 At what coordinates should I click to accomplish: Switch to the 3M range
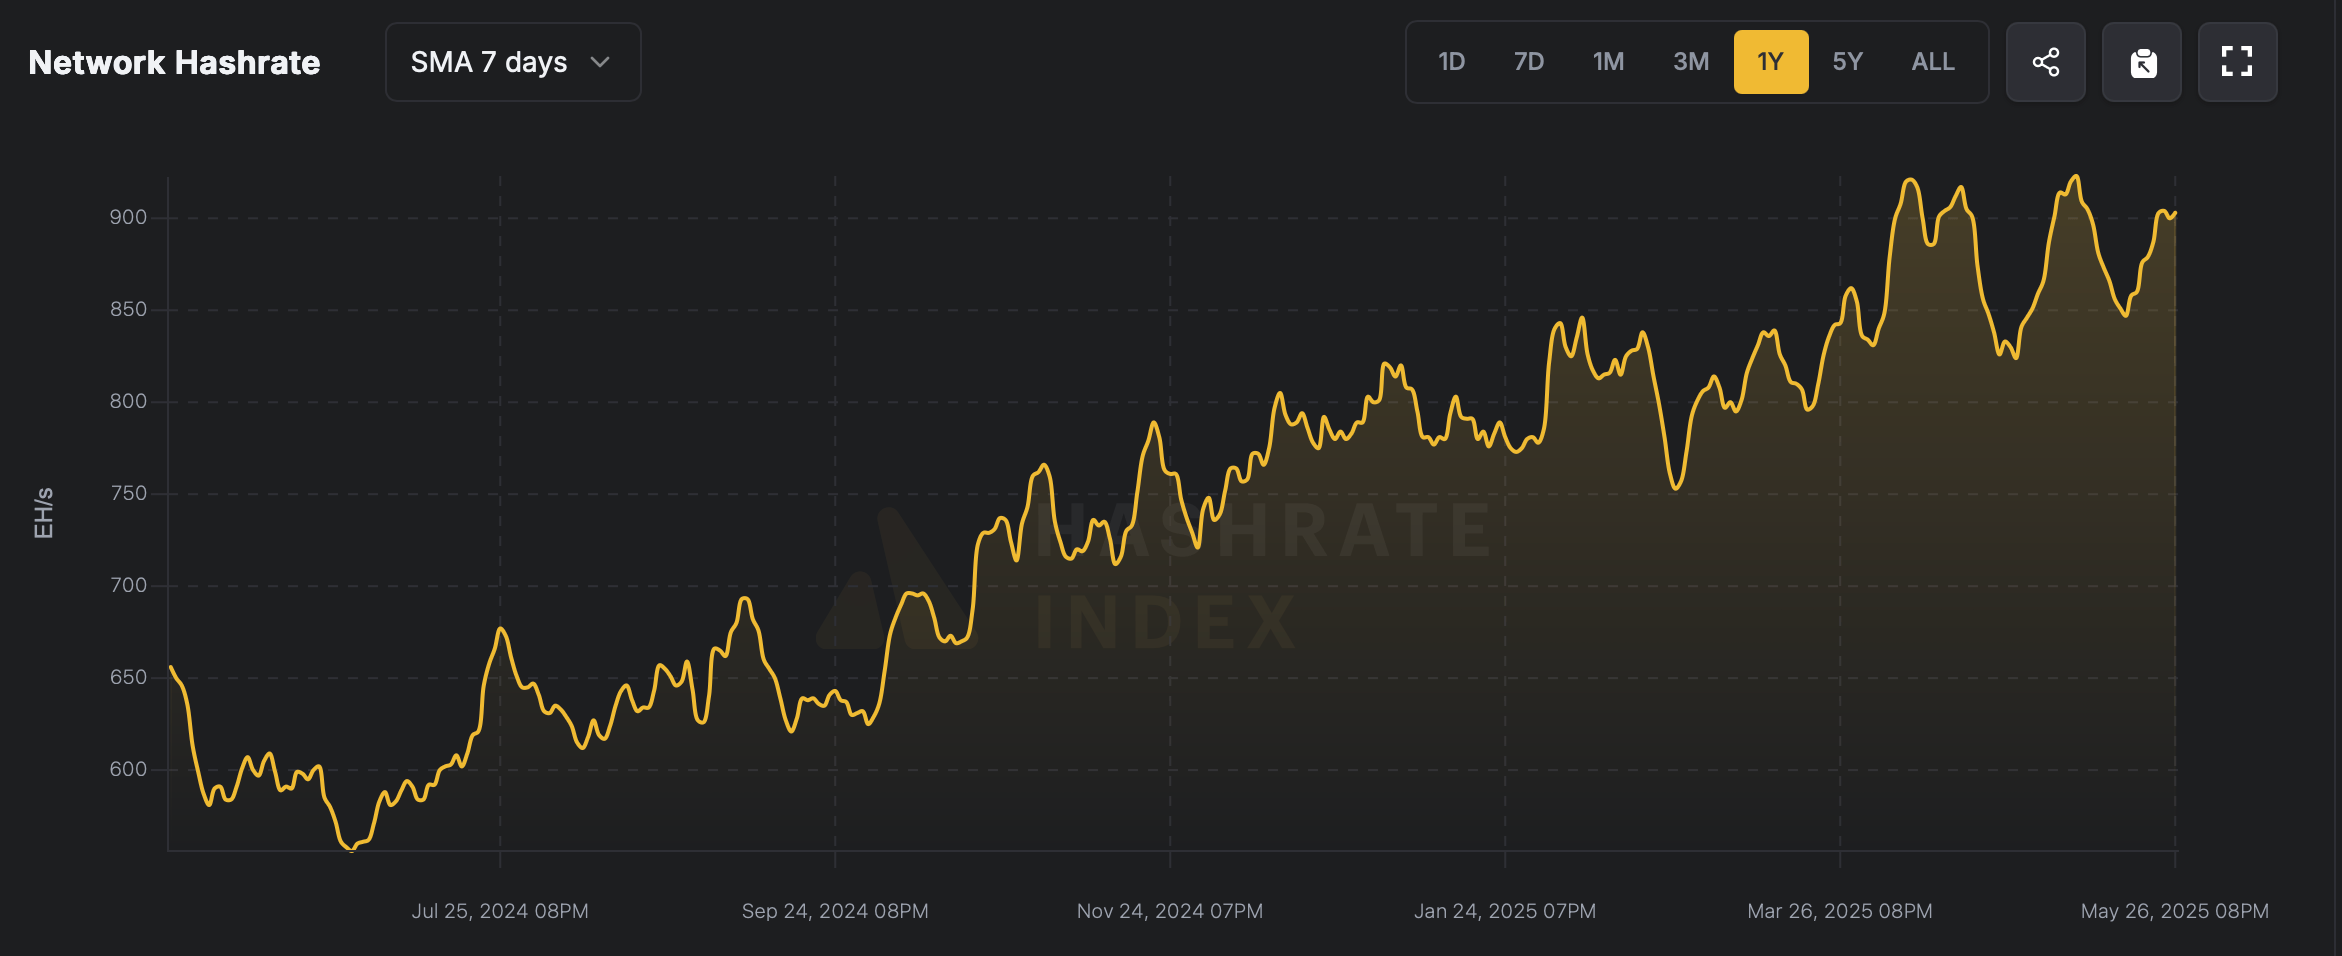click(x=1691, y=62)
